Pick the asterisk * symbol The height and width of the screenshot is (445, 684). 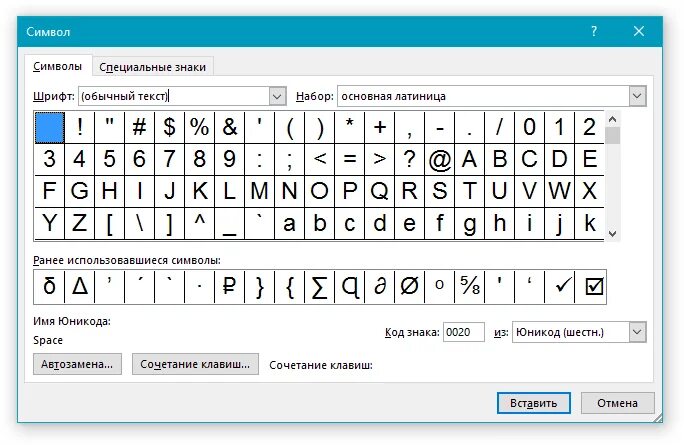[x=350, y=127]
